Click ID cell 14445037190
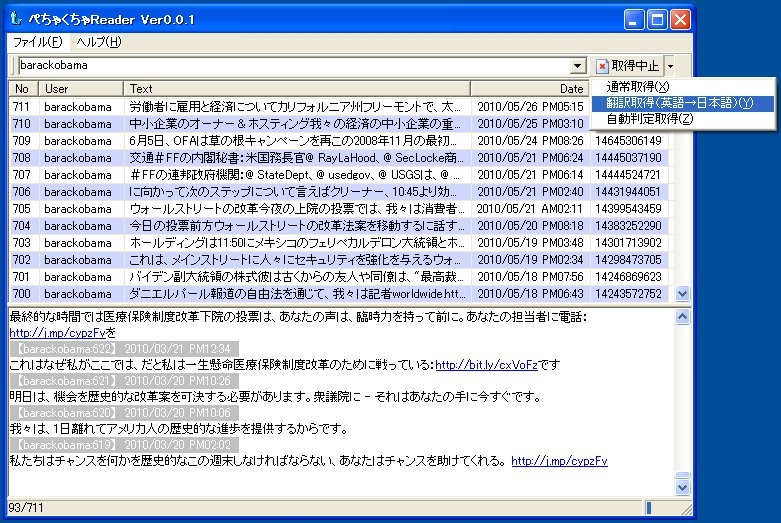This screenshot has height=523, width=781. pyautogui.click(x=628, y=158)
